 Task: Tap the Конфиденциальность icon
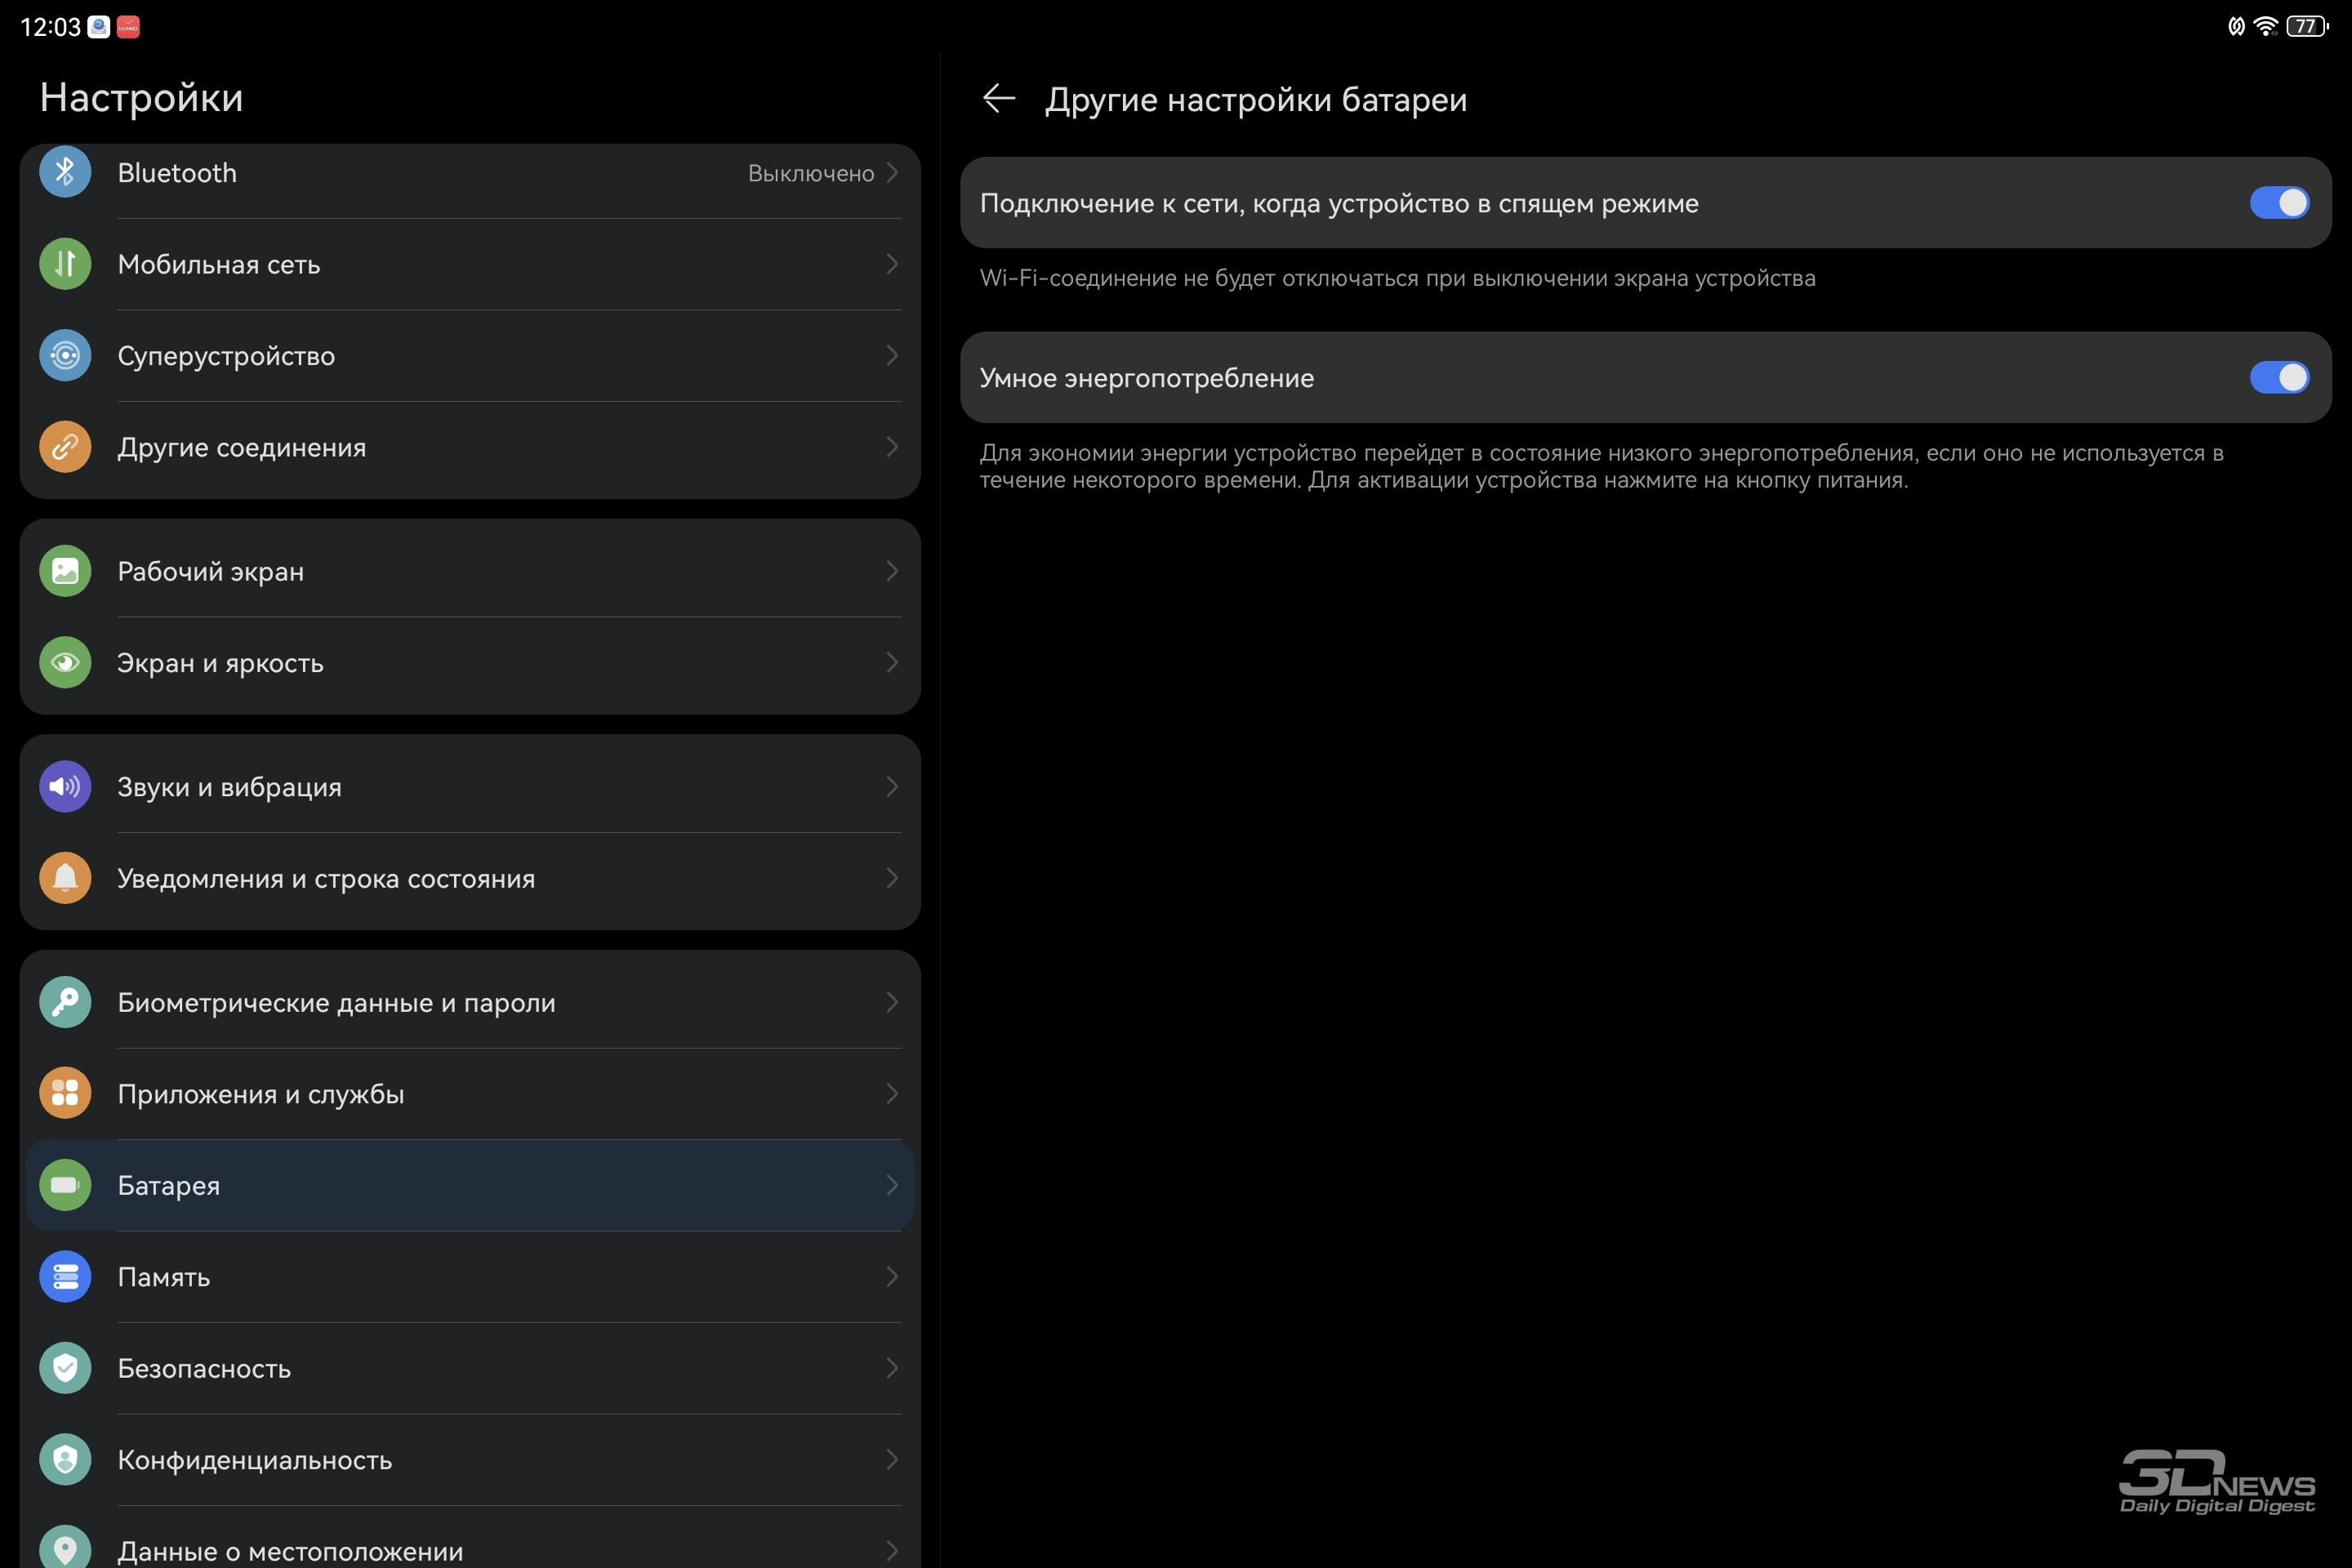tap(65, 1459)
